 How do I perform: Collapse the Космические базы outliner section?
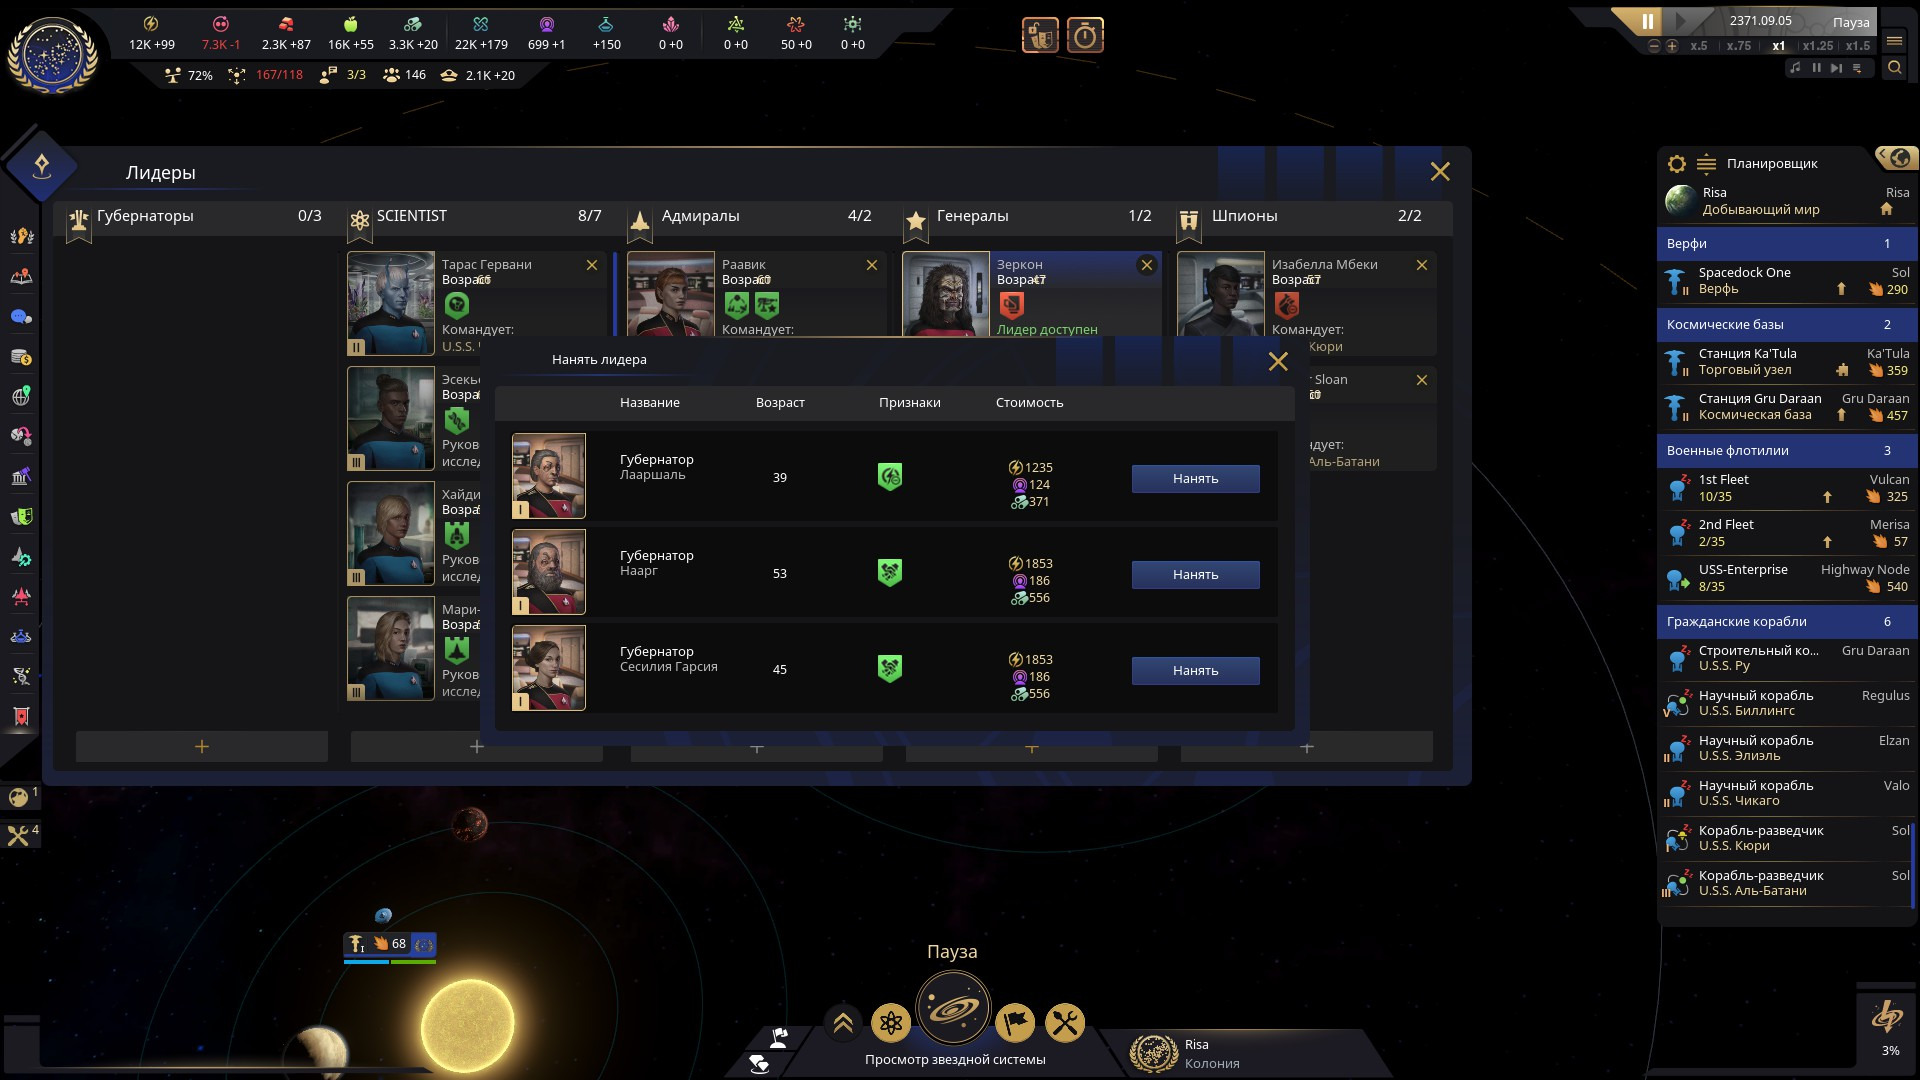pos(1786,325)
